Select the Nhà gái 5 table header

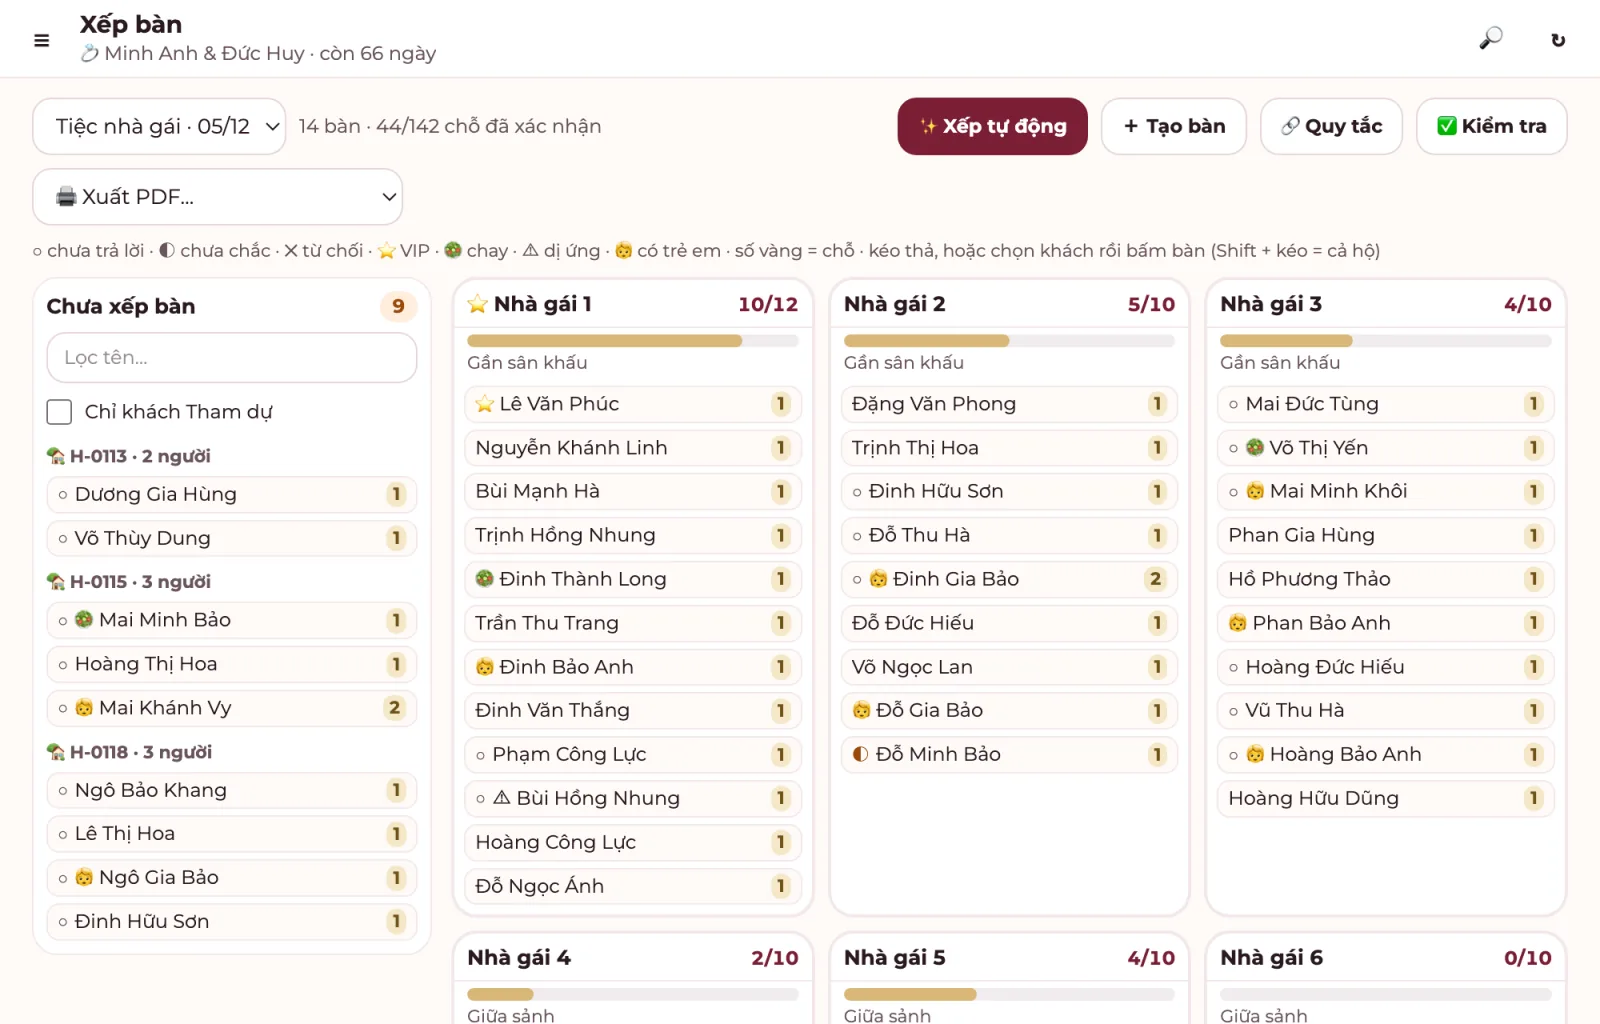[x=1009, y=958]
